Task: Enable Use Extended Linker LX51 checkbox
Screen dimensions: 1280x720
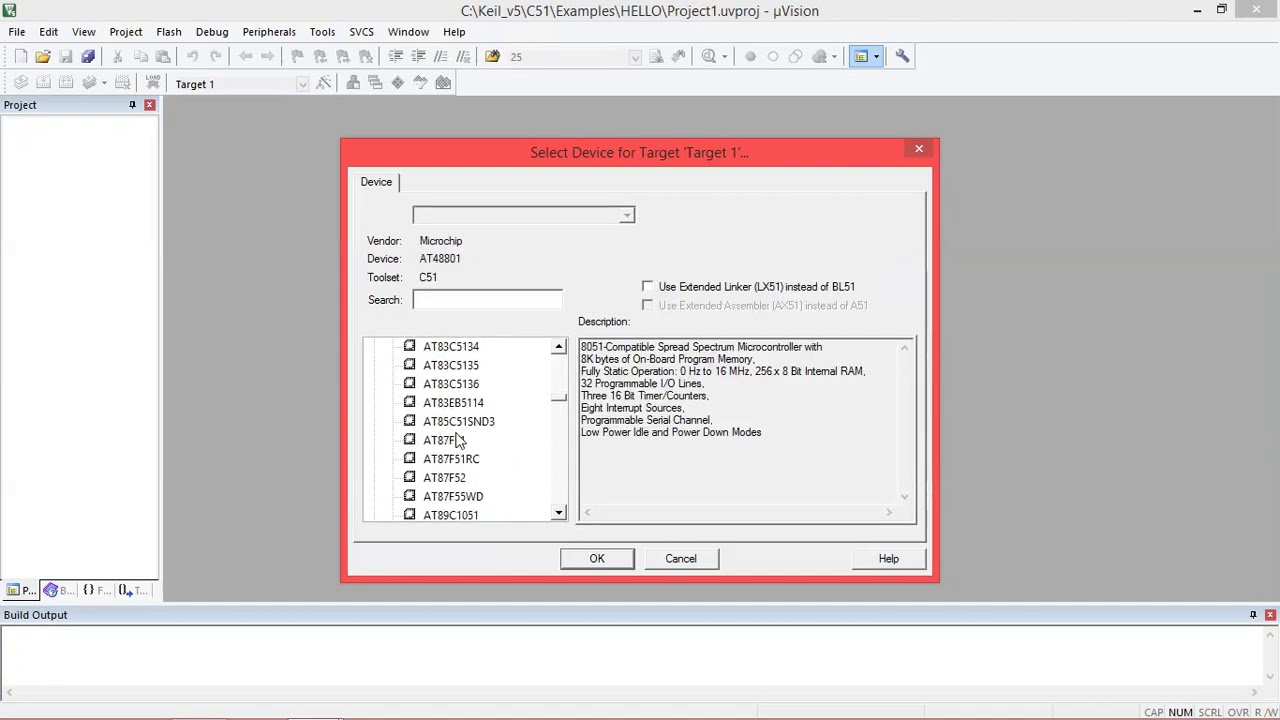Action: pyautogui.click(x=648, y=287)
